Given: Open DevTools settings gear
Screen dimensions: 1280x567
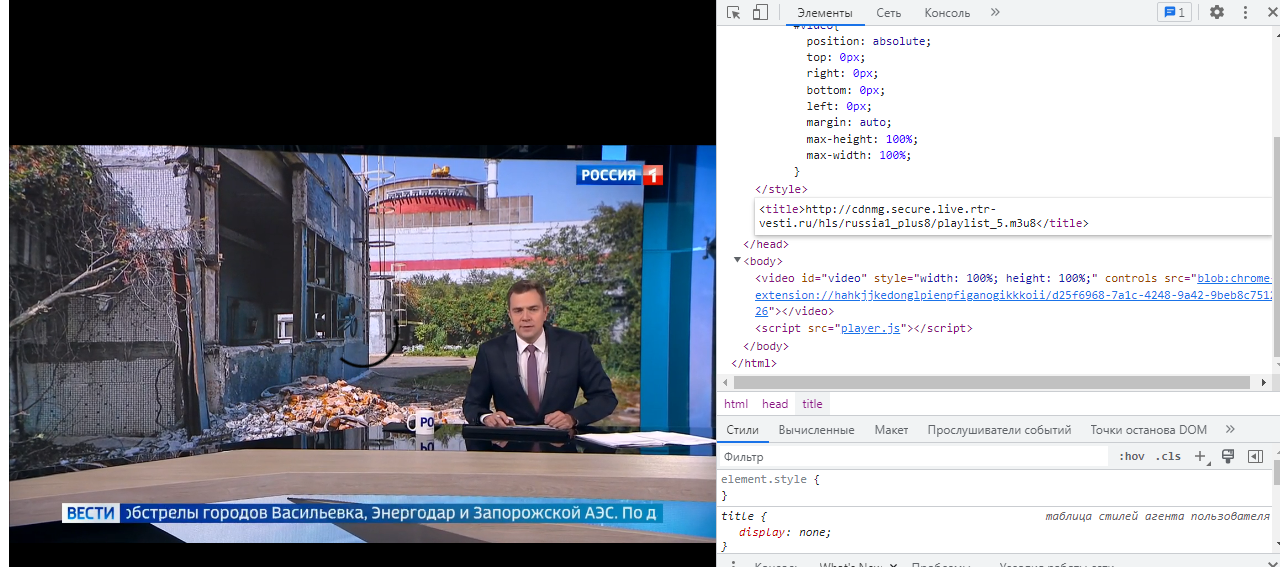Looking at the screenshot, I should point(1217,12).
